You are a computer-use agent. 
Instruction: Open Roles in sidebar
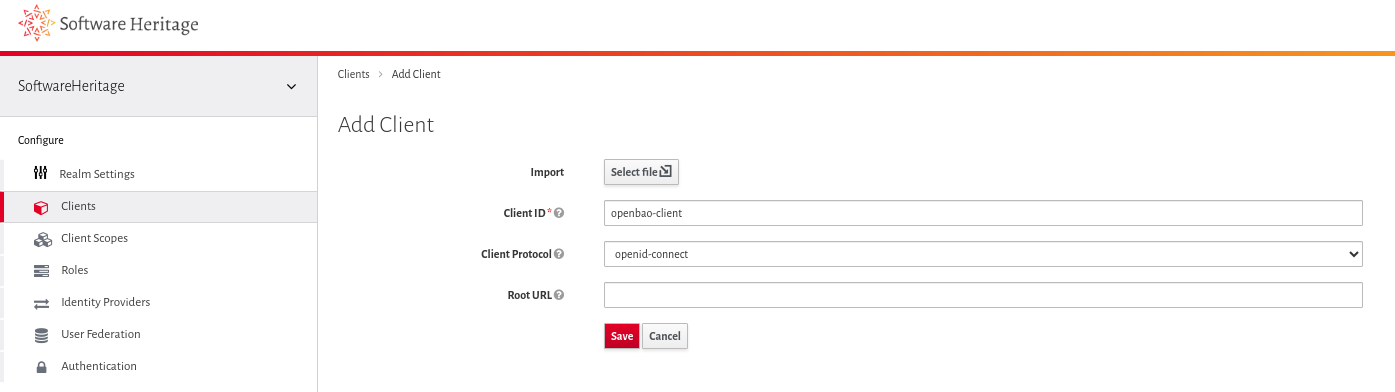pyautogui.click(x=159, y=270)
